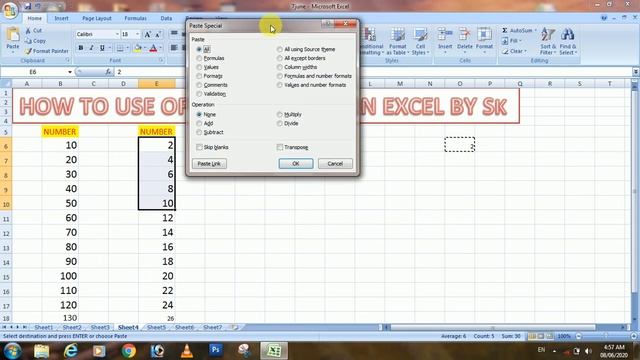
Task: Open the font name dropdown
Action: point(117,34)
